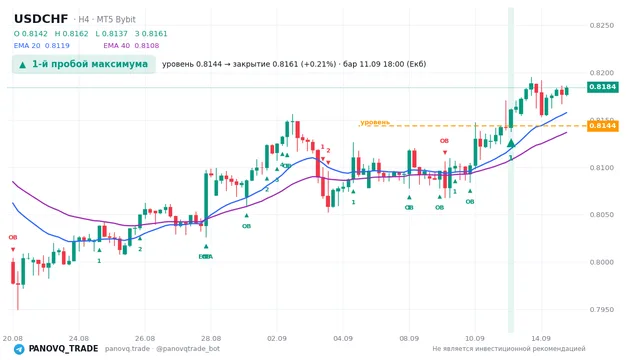Click the Не является инвестиционной рекомендацией disclaimer
This screenshot has height=360, width=640.
(509, 349)
